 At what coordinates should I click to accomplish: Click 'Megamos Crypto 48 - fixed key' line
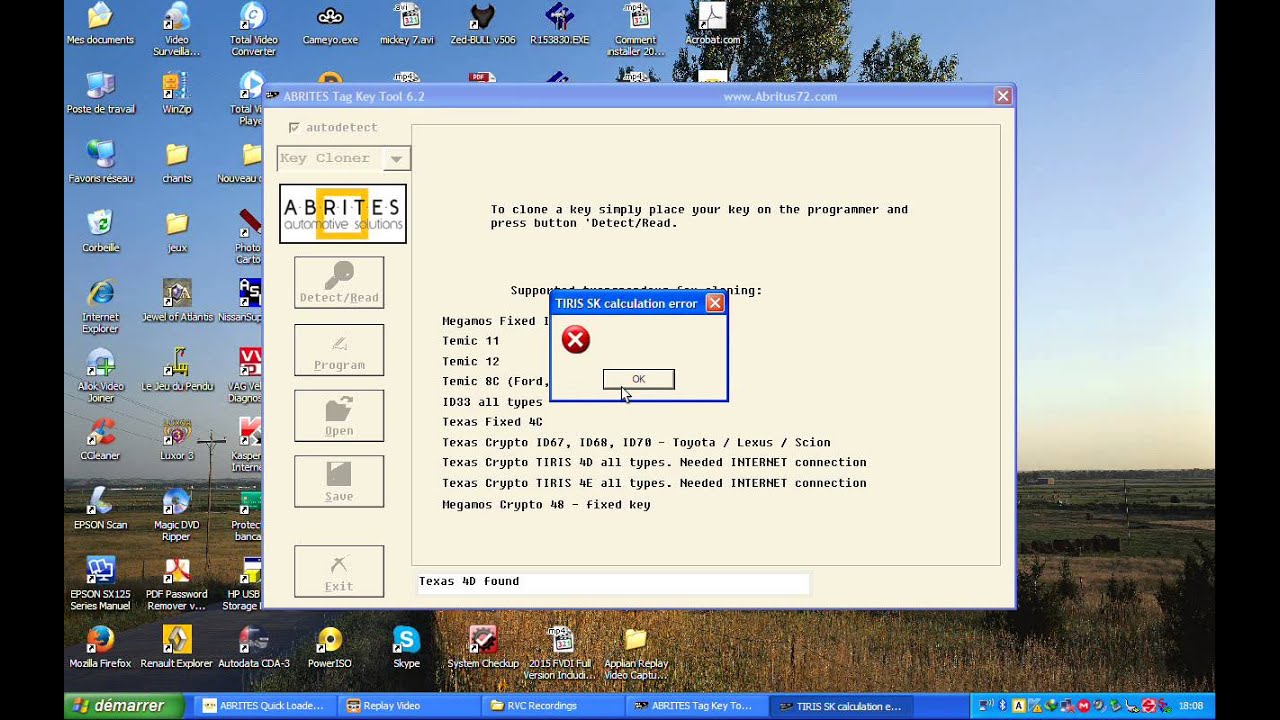click(546, 505)
